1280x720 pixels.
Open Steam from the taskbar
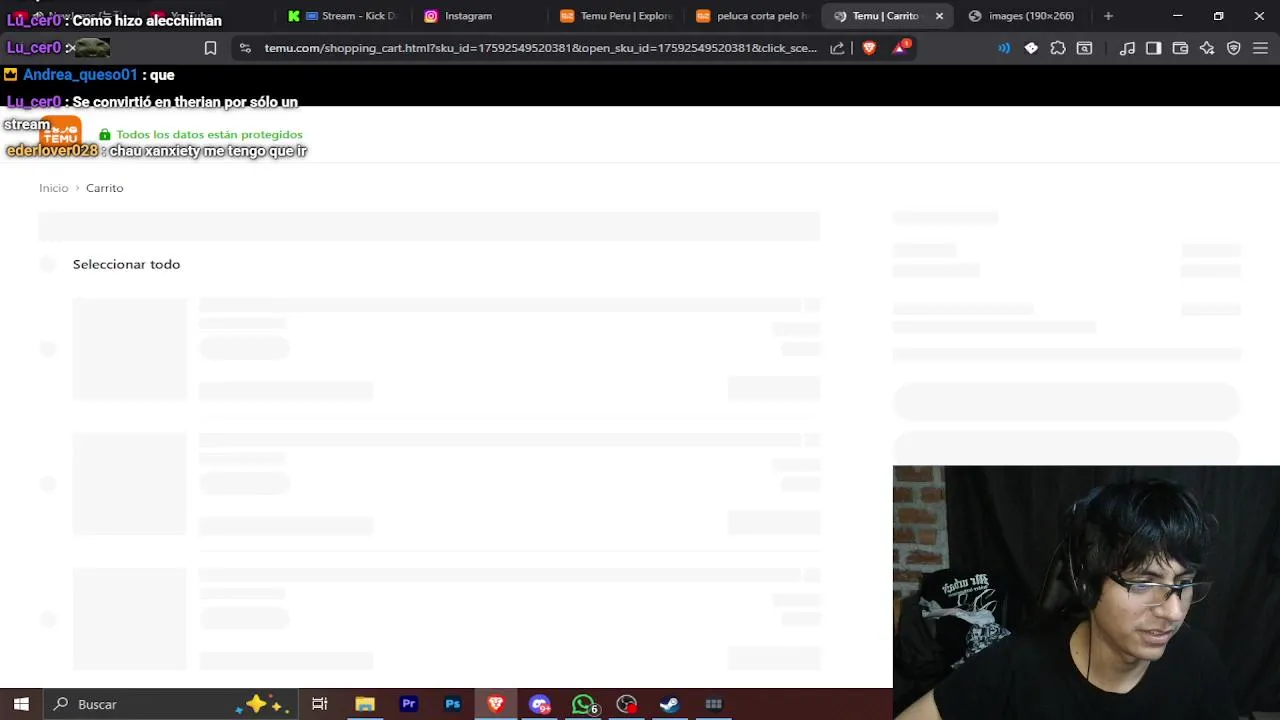coord(670,704)
